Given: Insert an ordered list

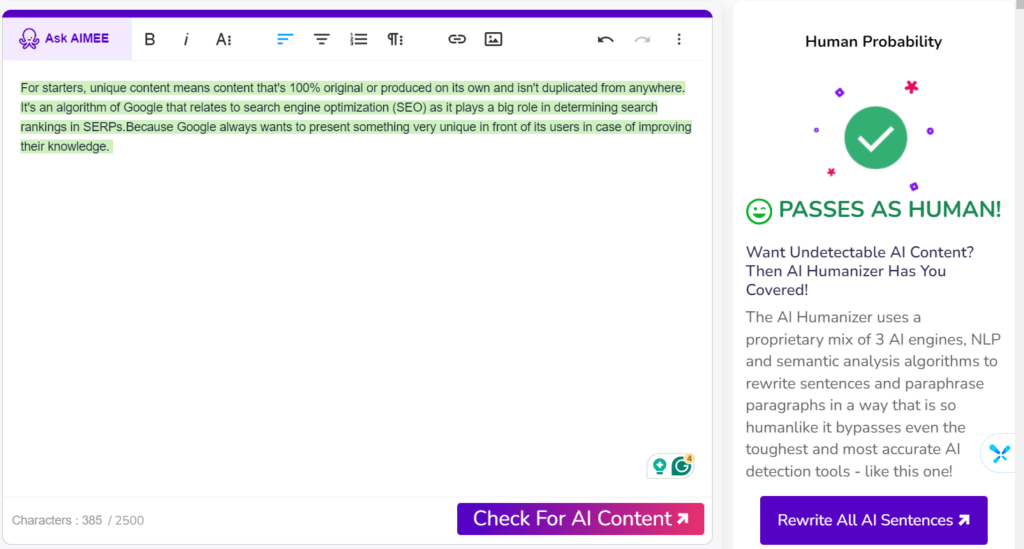Looking at the screenshot, I should click(359, 39).
